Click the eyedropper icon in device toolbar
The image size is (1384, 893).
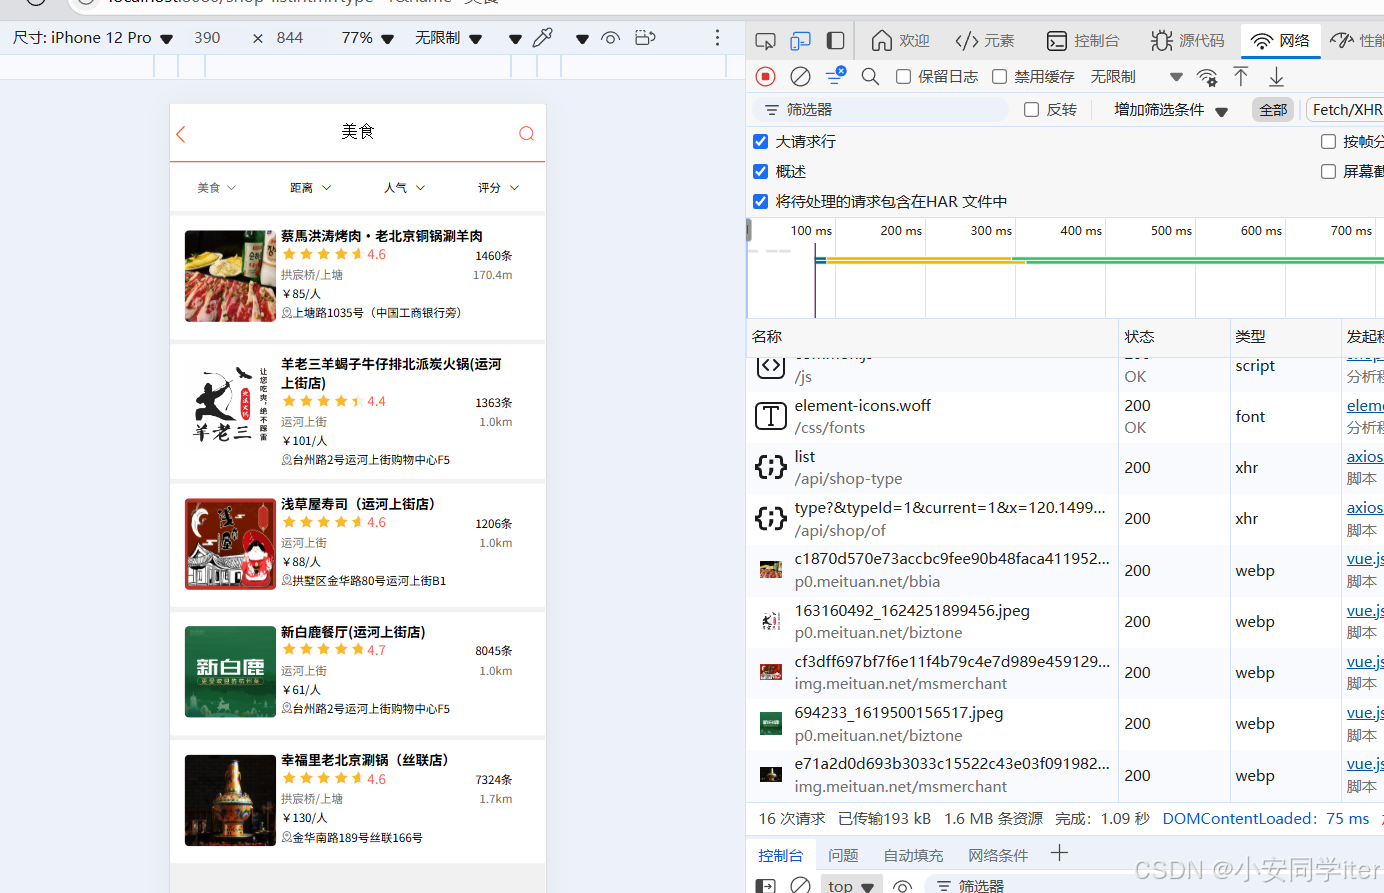click(543, 38)
